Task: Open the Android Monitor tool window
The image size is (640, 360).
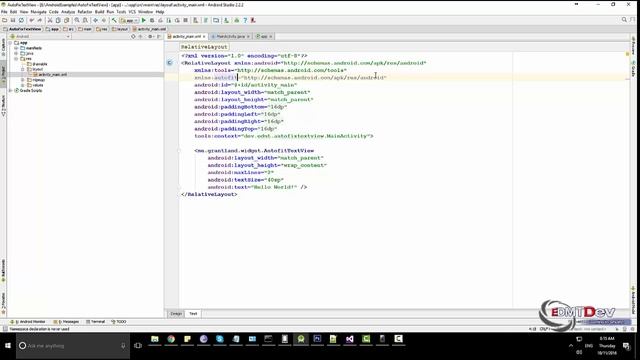Action: [29, 322]
